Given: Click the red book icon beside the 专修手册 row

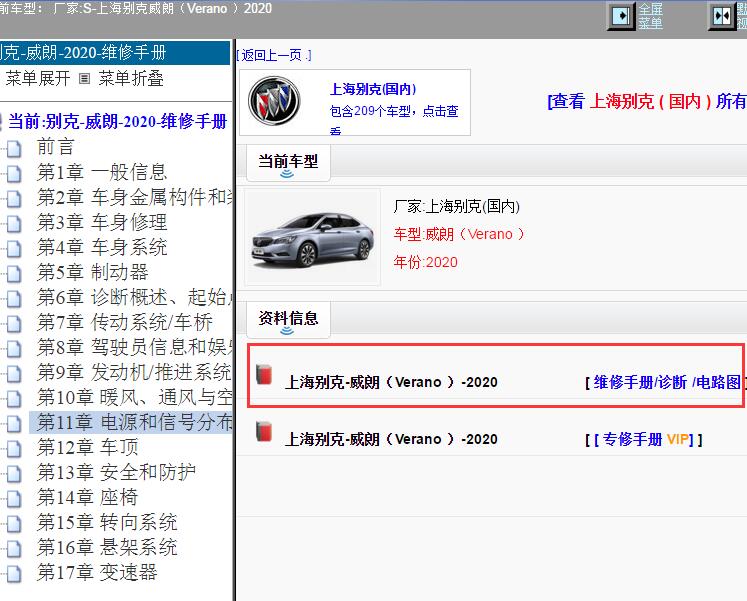Looking at the screenshot, I should tap(264, 431).
